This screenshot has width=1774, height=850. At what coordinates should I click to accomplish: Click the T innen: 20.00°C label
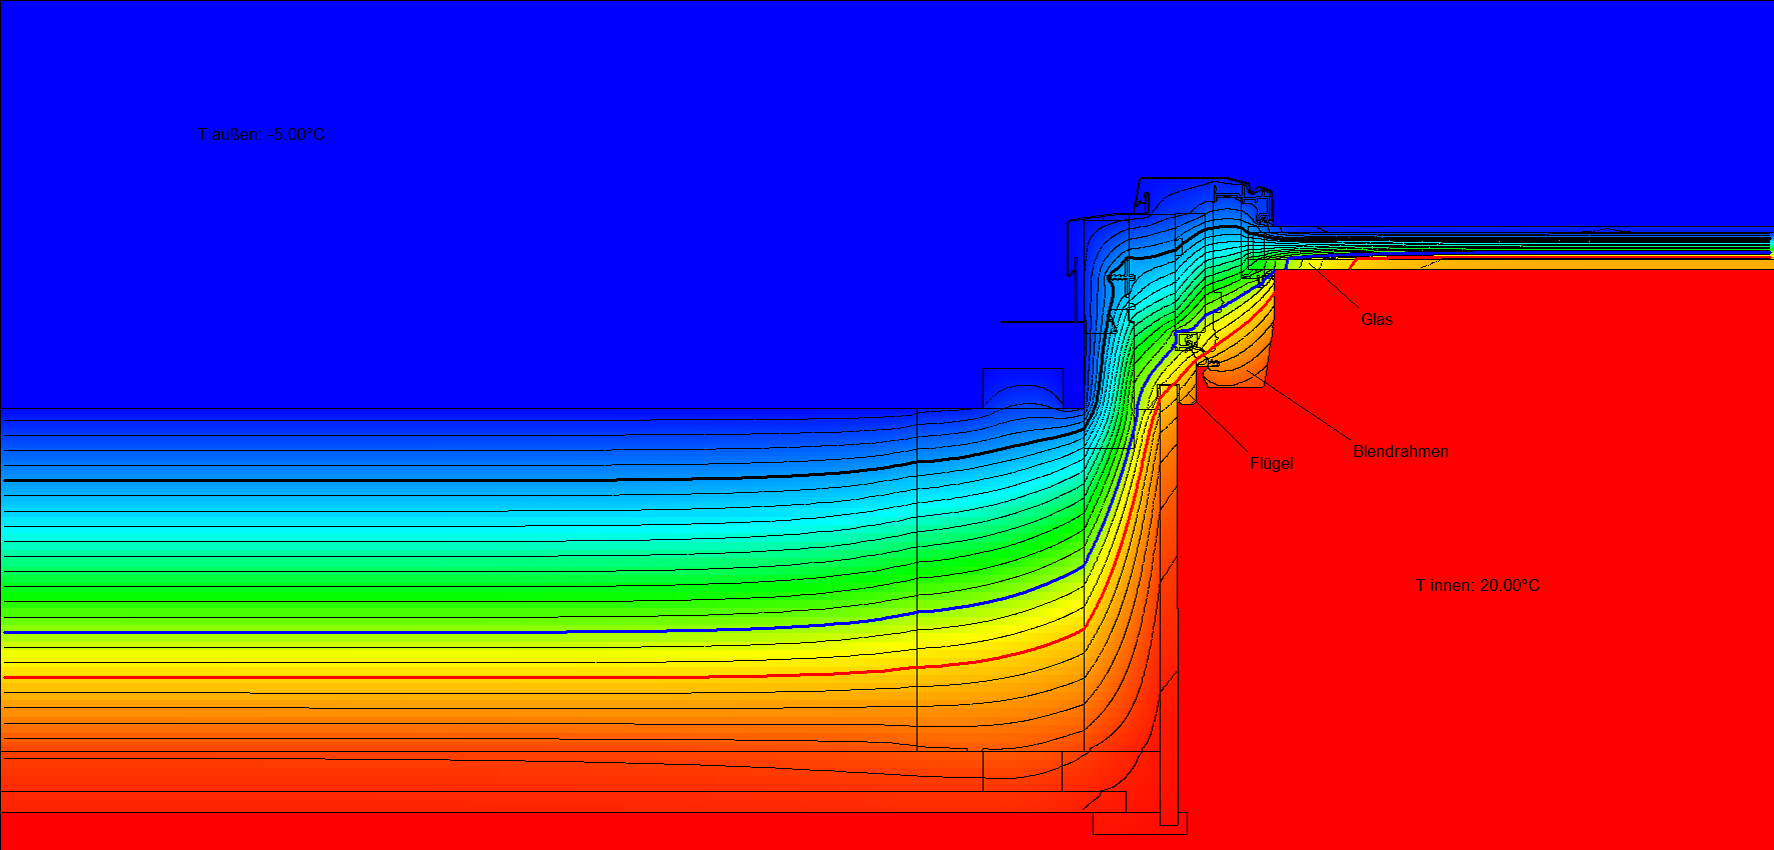pos(1477,585)
